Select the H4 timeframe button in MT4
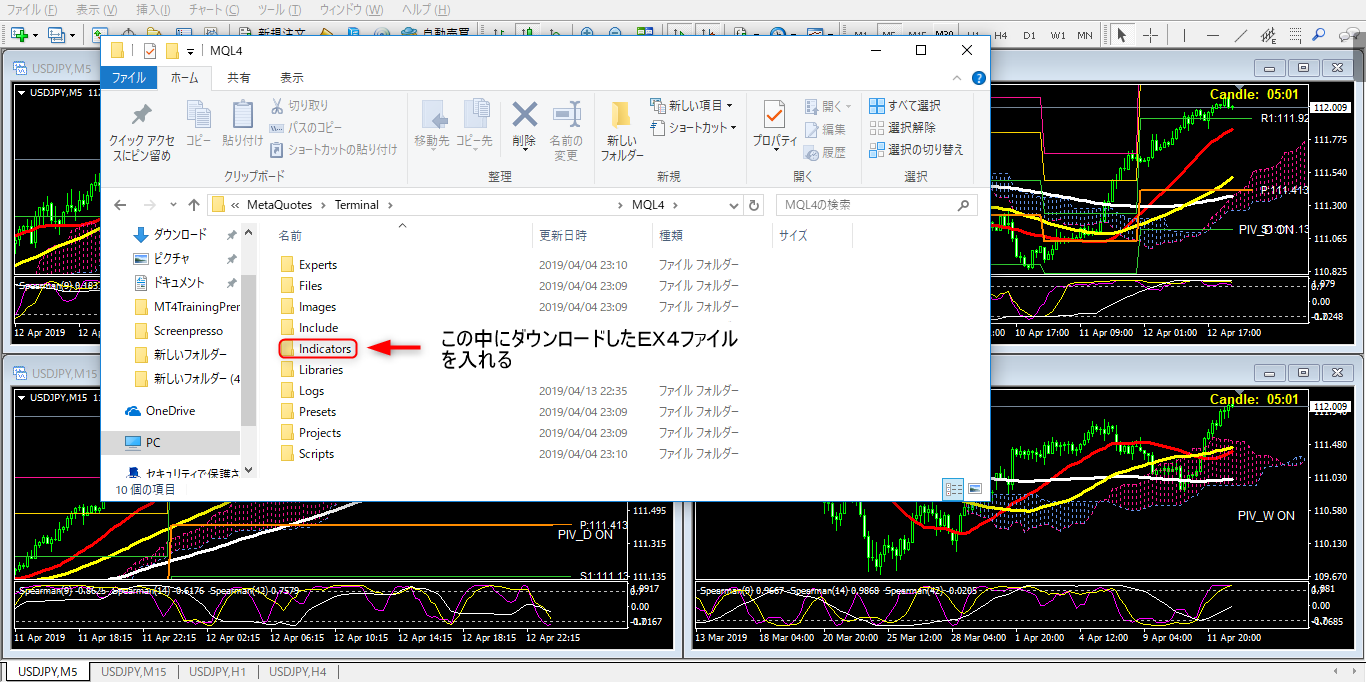 point(1002,35)
